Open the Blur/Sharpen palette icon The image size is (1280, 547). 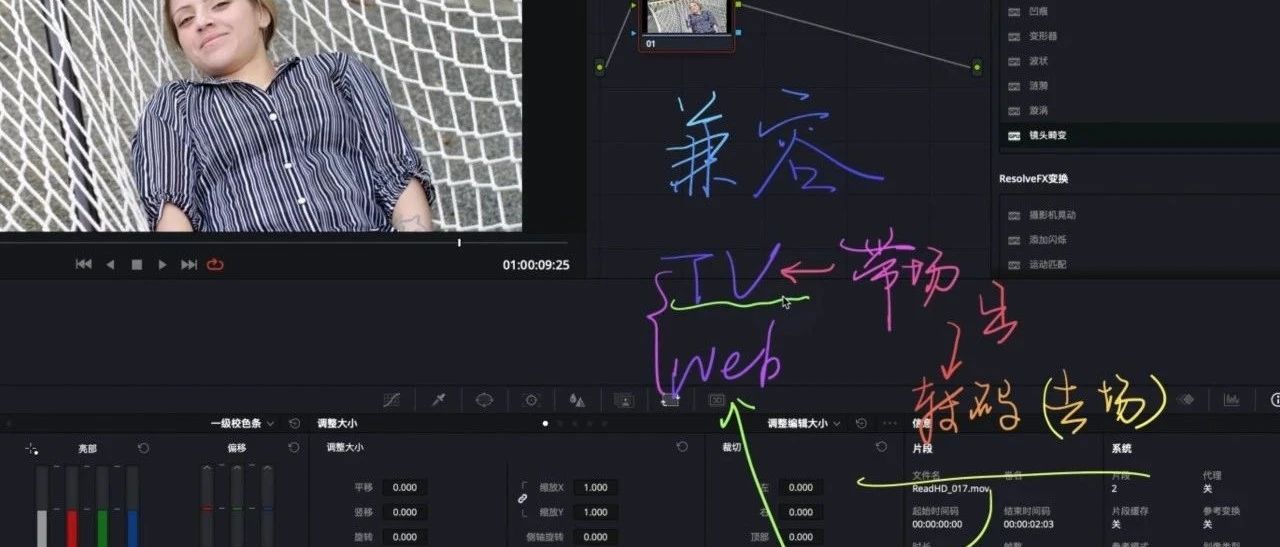(x=577, y=400)
